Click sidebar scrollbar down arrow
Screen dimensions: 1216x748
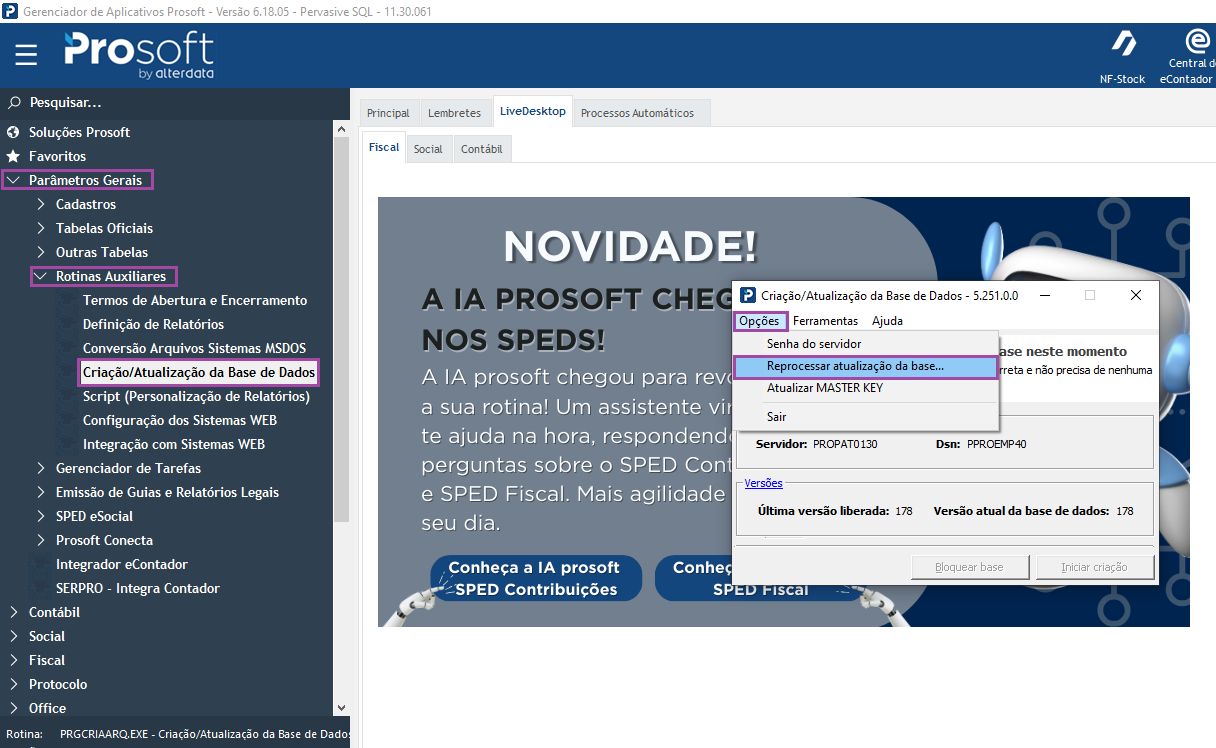coord(341,708)
